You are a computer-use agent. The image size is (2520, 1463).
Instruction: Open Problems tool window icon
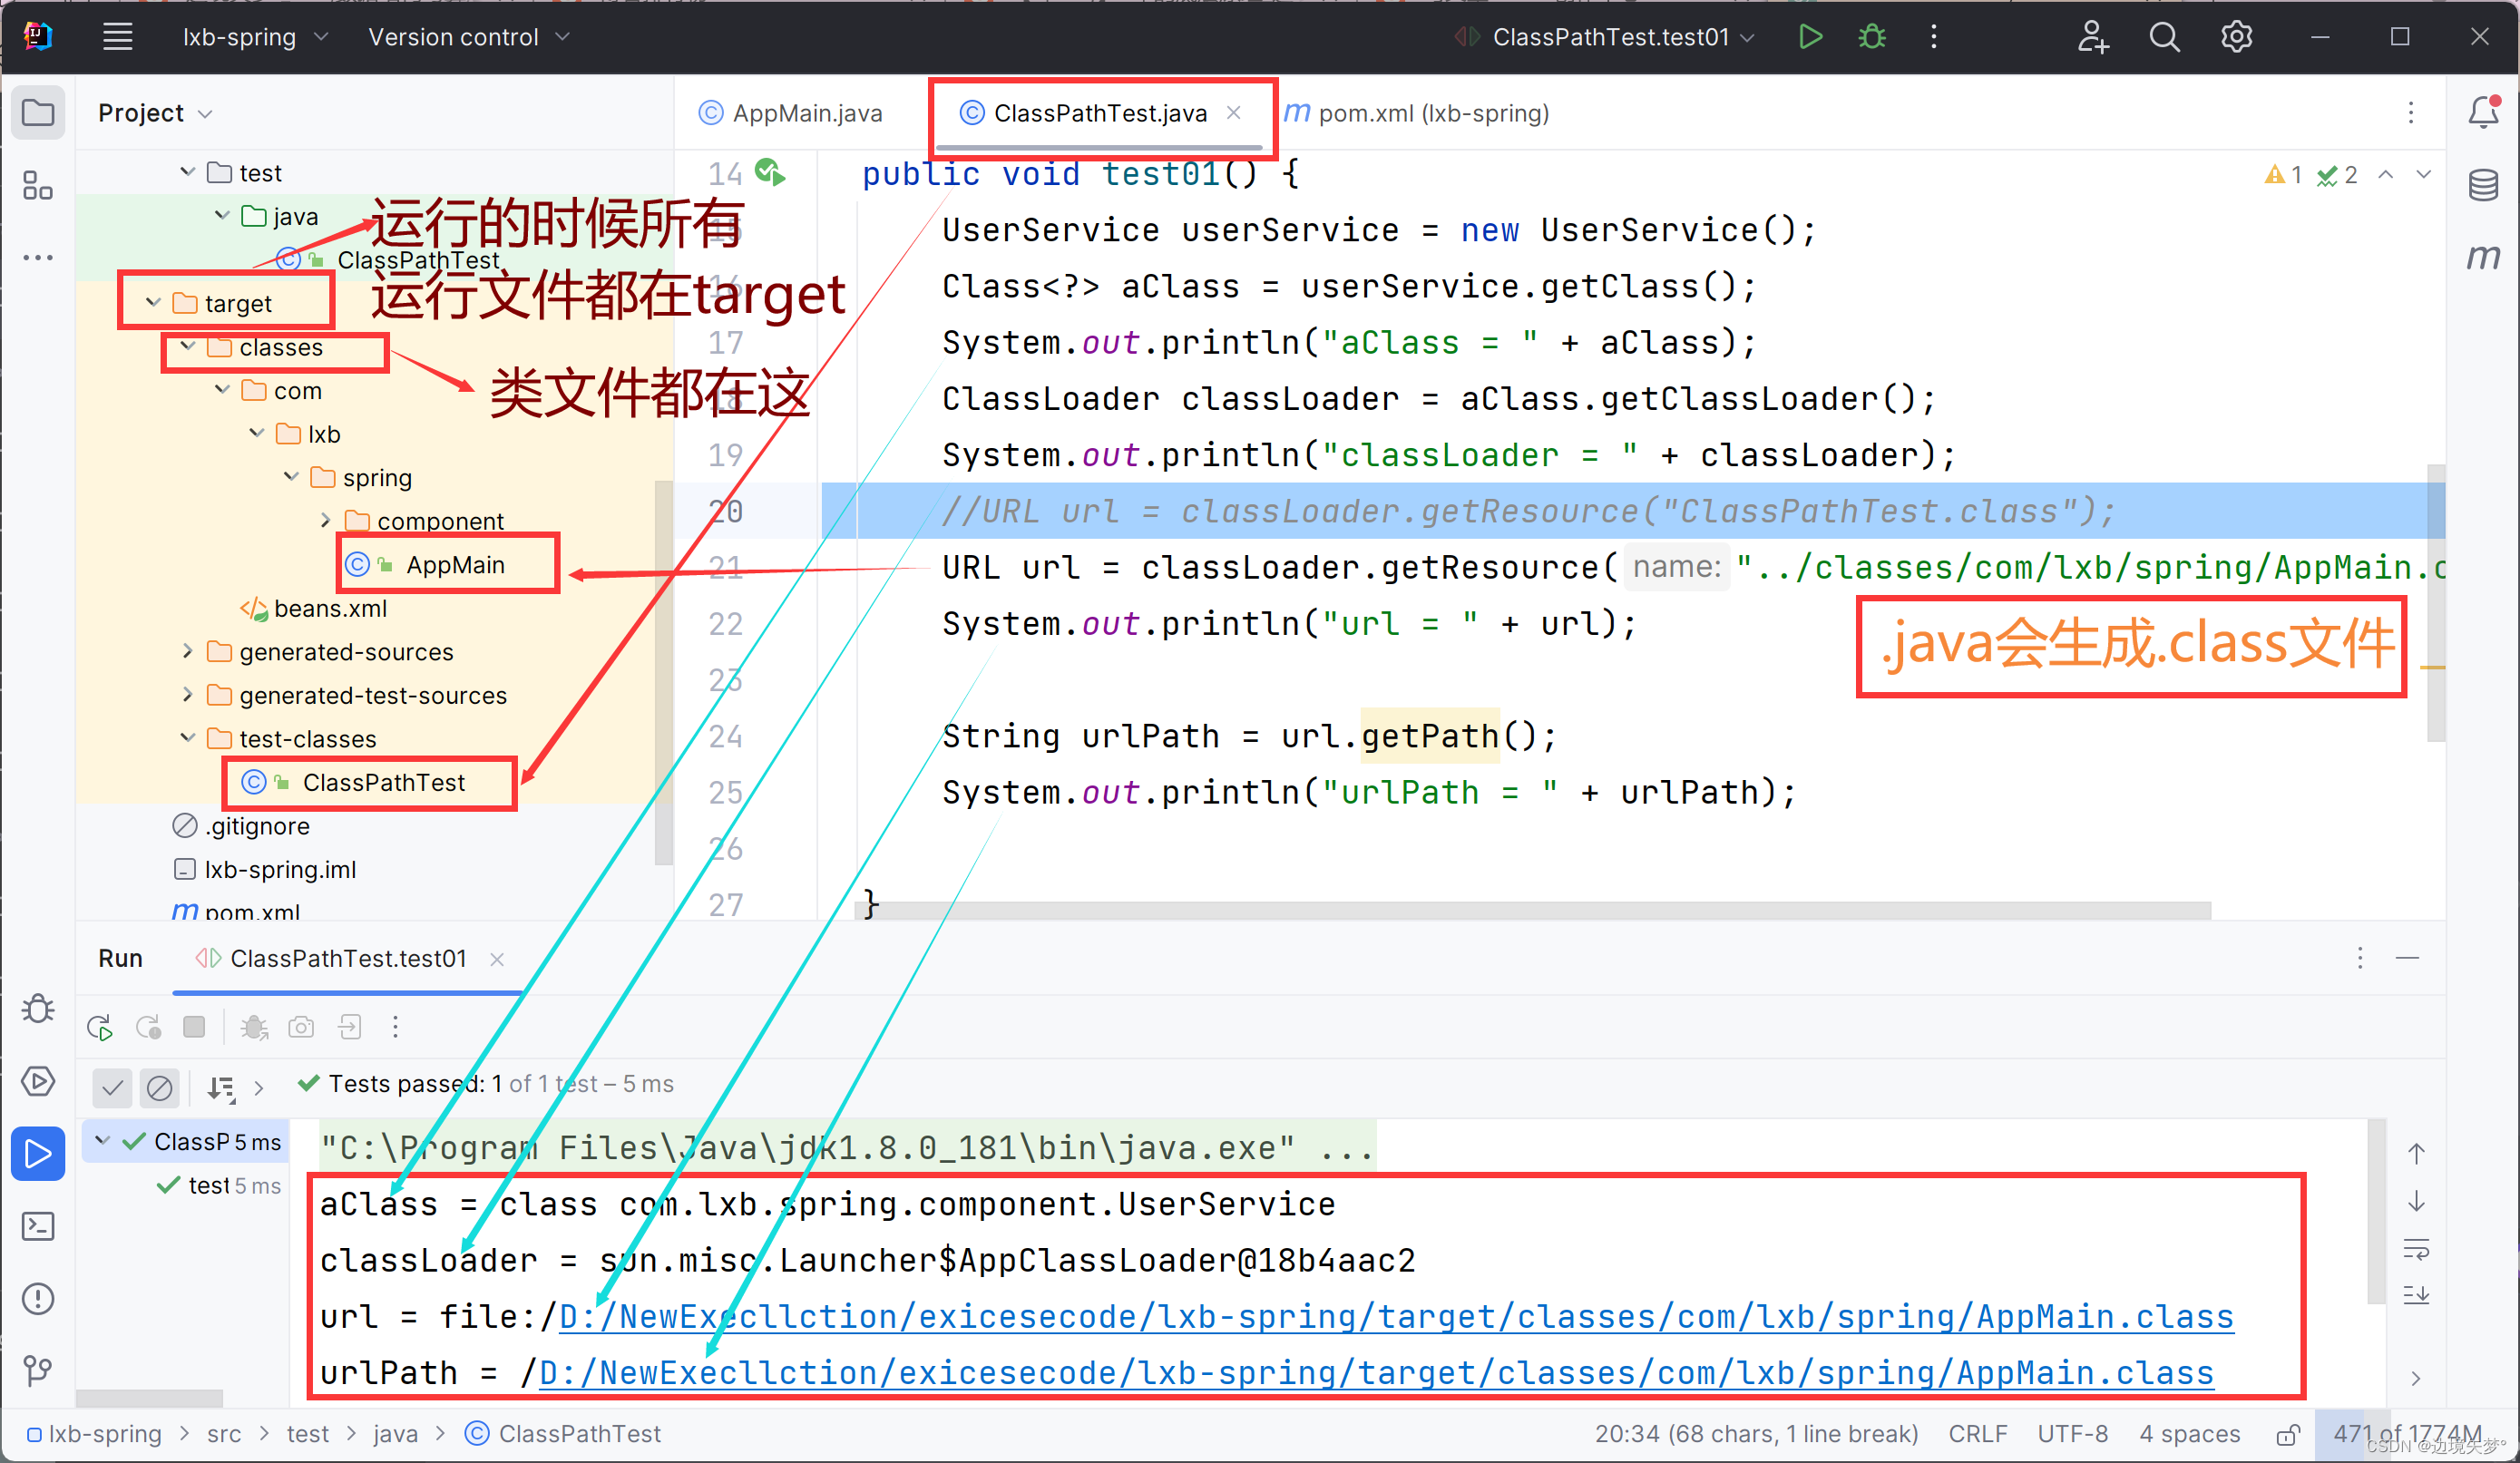point(38,1299)
